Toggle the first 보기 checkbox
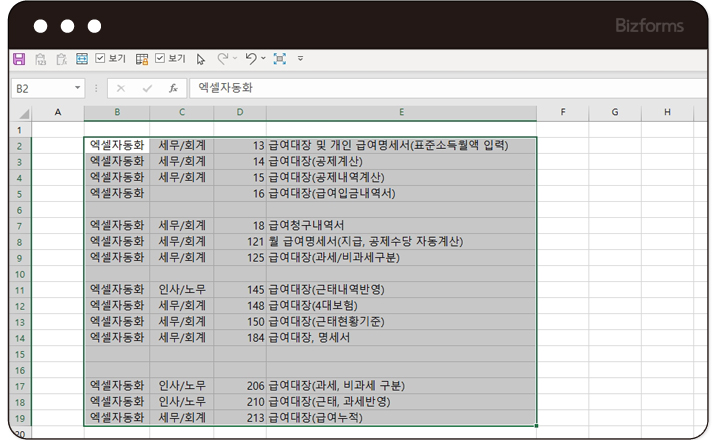 coord(100,59)
